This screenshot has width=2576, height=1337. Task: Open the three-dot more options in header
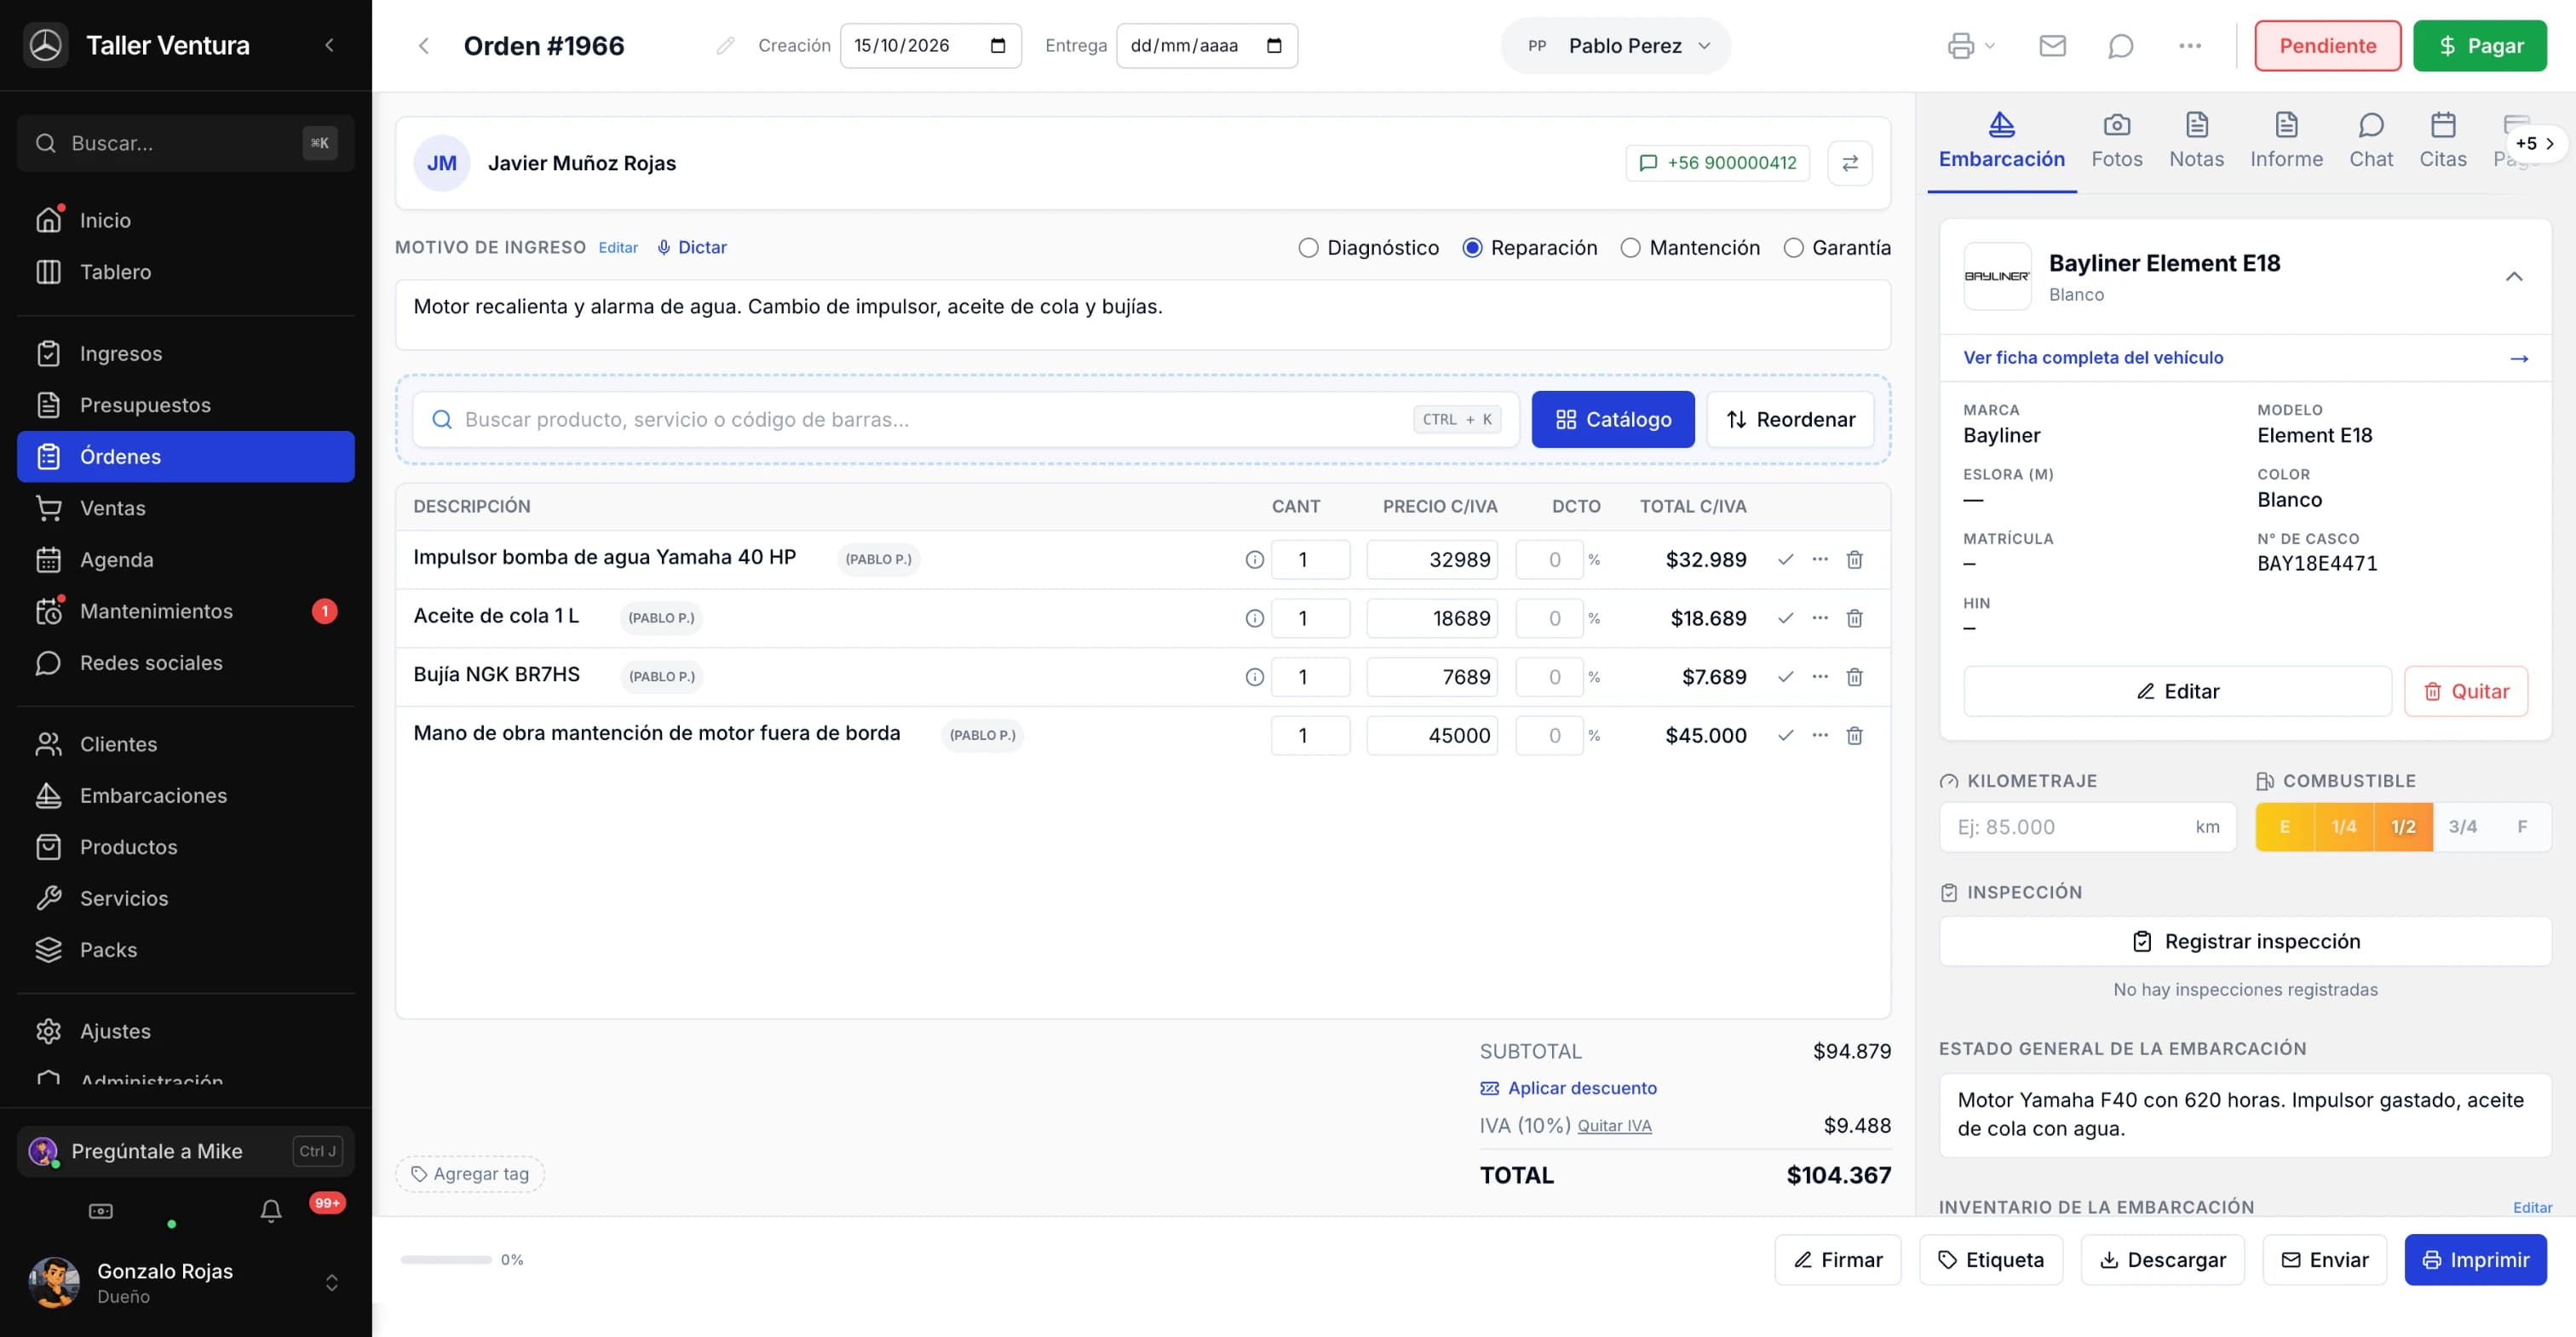point(2189,46)
